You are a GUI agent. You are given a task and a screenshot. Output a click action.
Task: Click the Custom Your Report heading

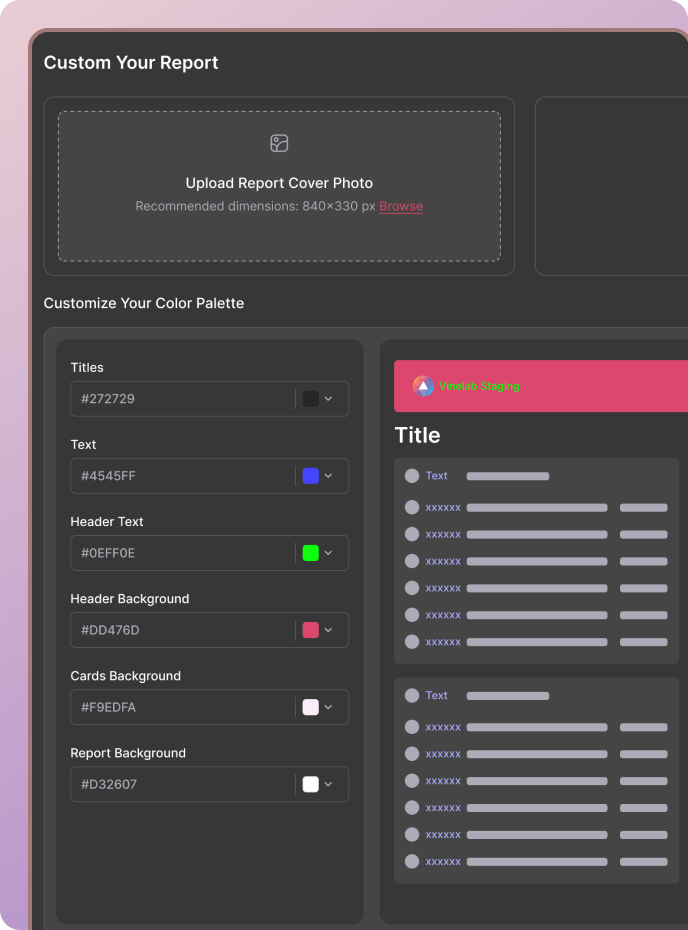click(x=131, y=63)
